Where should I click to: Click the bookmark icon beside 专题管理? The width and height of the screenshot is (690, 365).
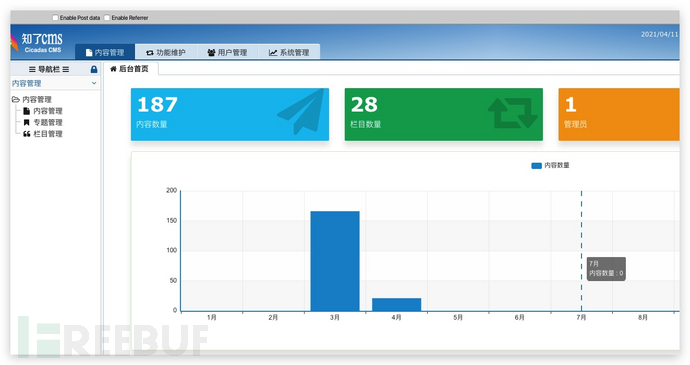click(x=26, y=122)
